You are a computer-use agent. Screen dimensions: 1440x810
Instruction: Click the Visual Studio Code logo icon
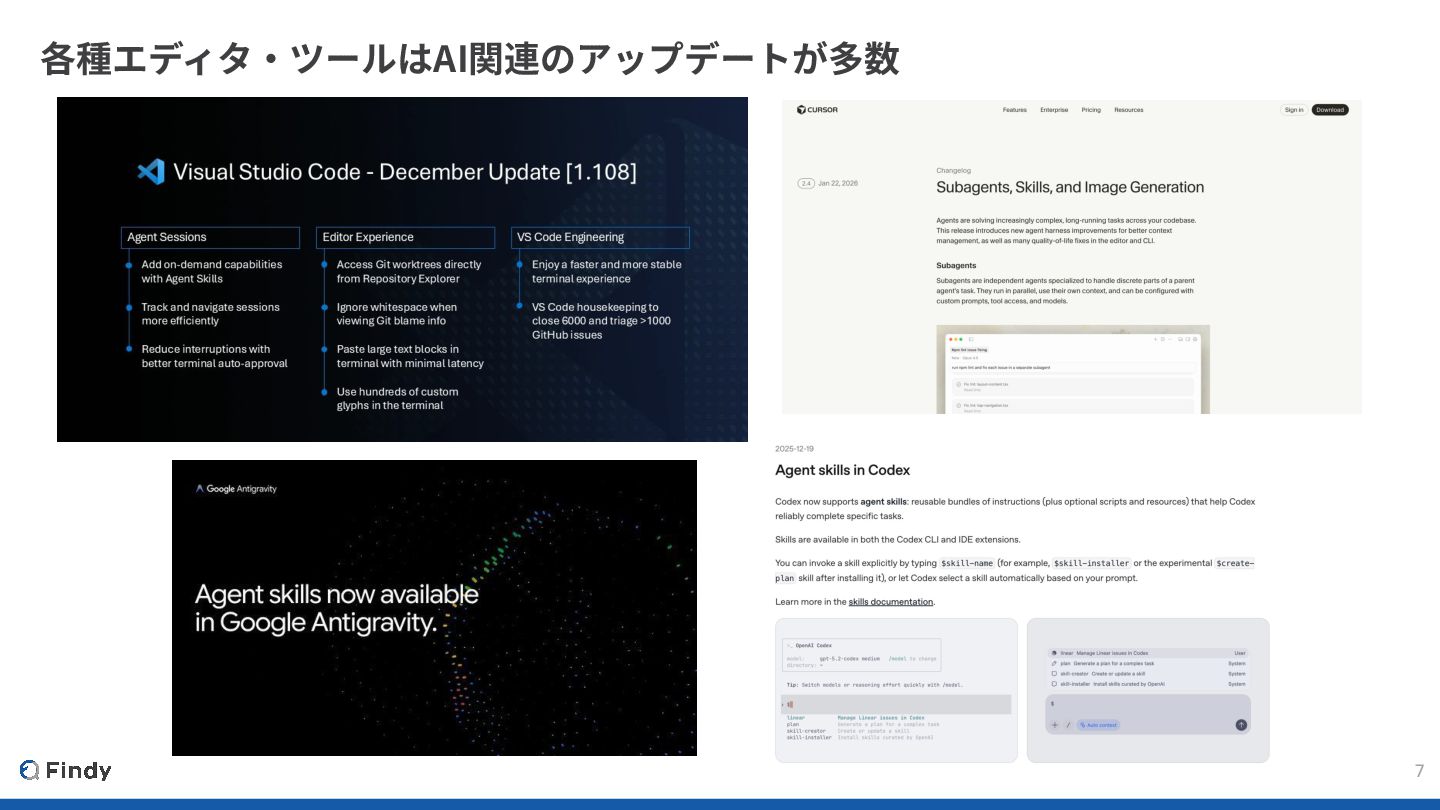pyautogui.click(x=151, y=172)
